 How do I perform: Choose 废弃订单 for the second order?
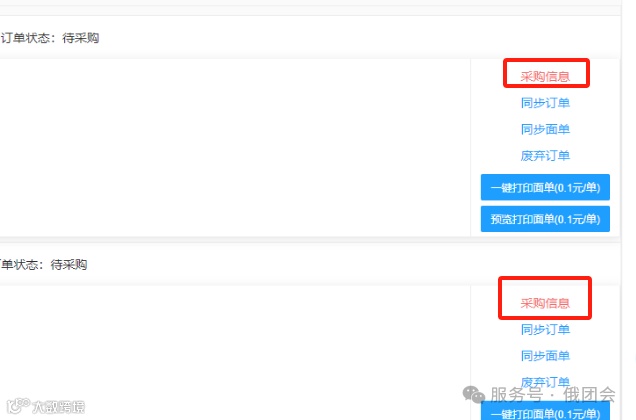545,382
